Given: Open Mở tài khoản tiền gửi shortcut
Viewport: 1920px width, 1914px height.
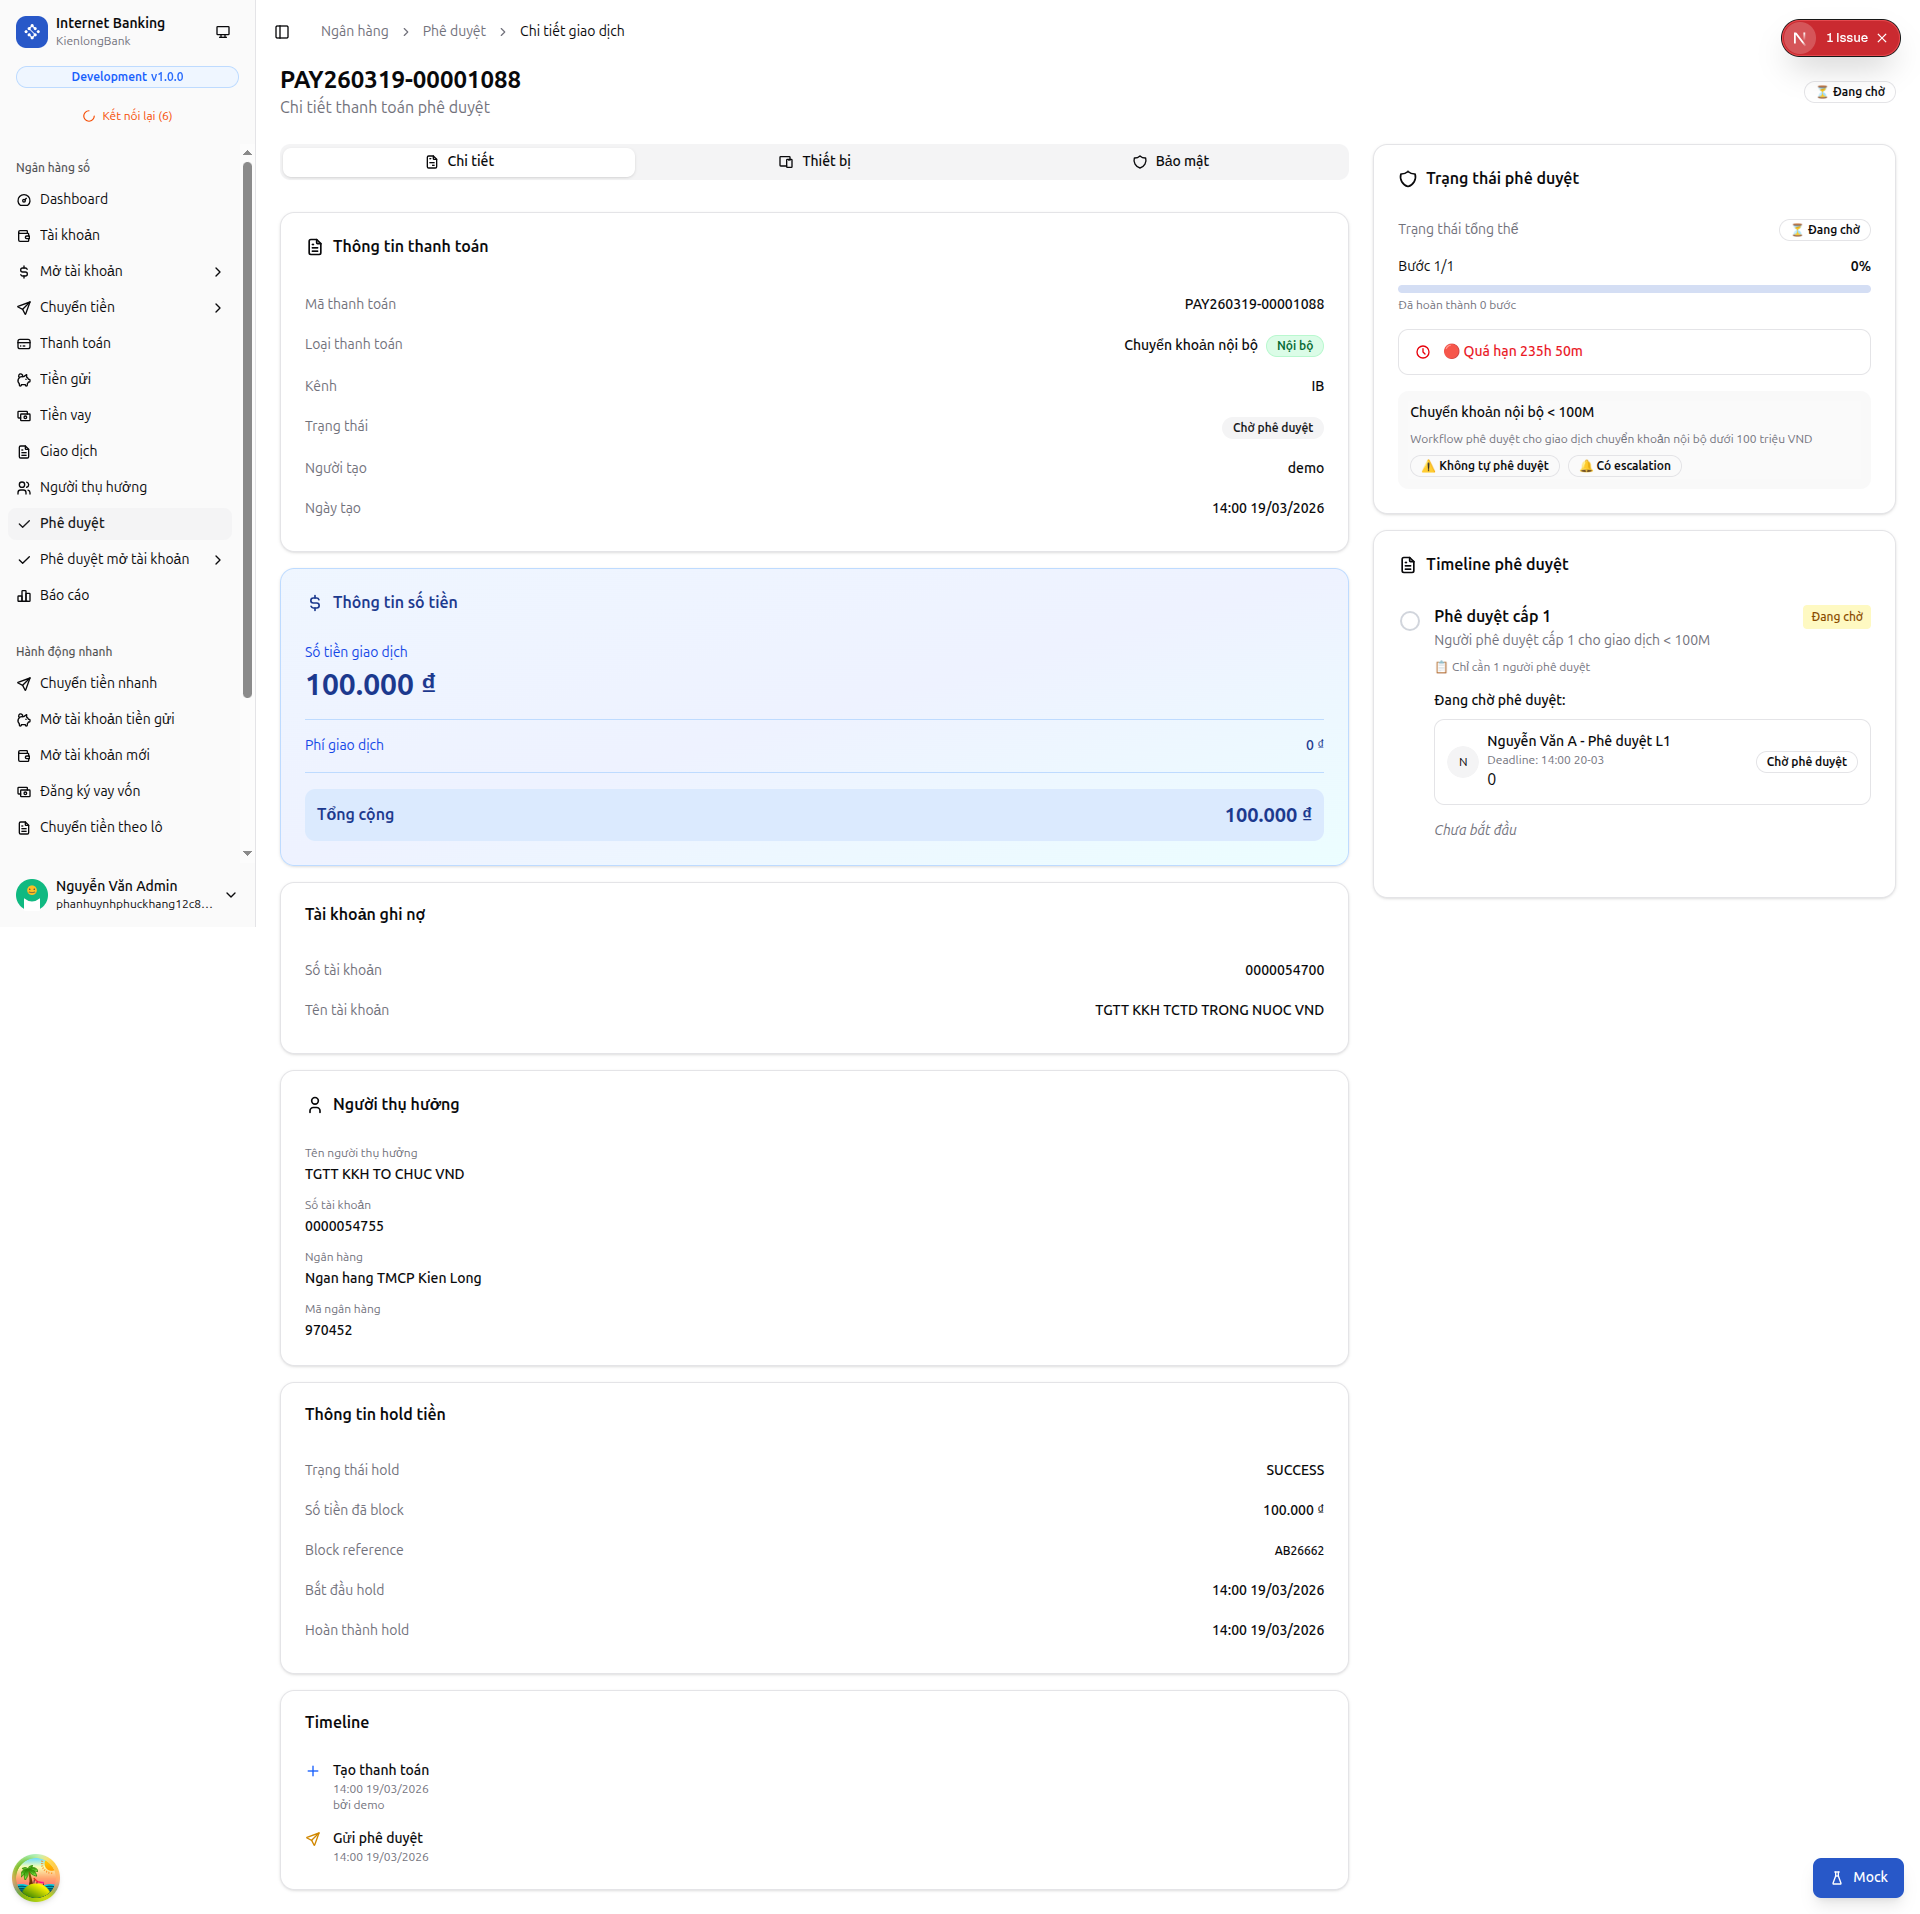Looking at the screenshot, I should pyautogui.click(x=120, y=719).
